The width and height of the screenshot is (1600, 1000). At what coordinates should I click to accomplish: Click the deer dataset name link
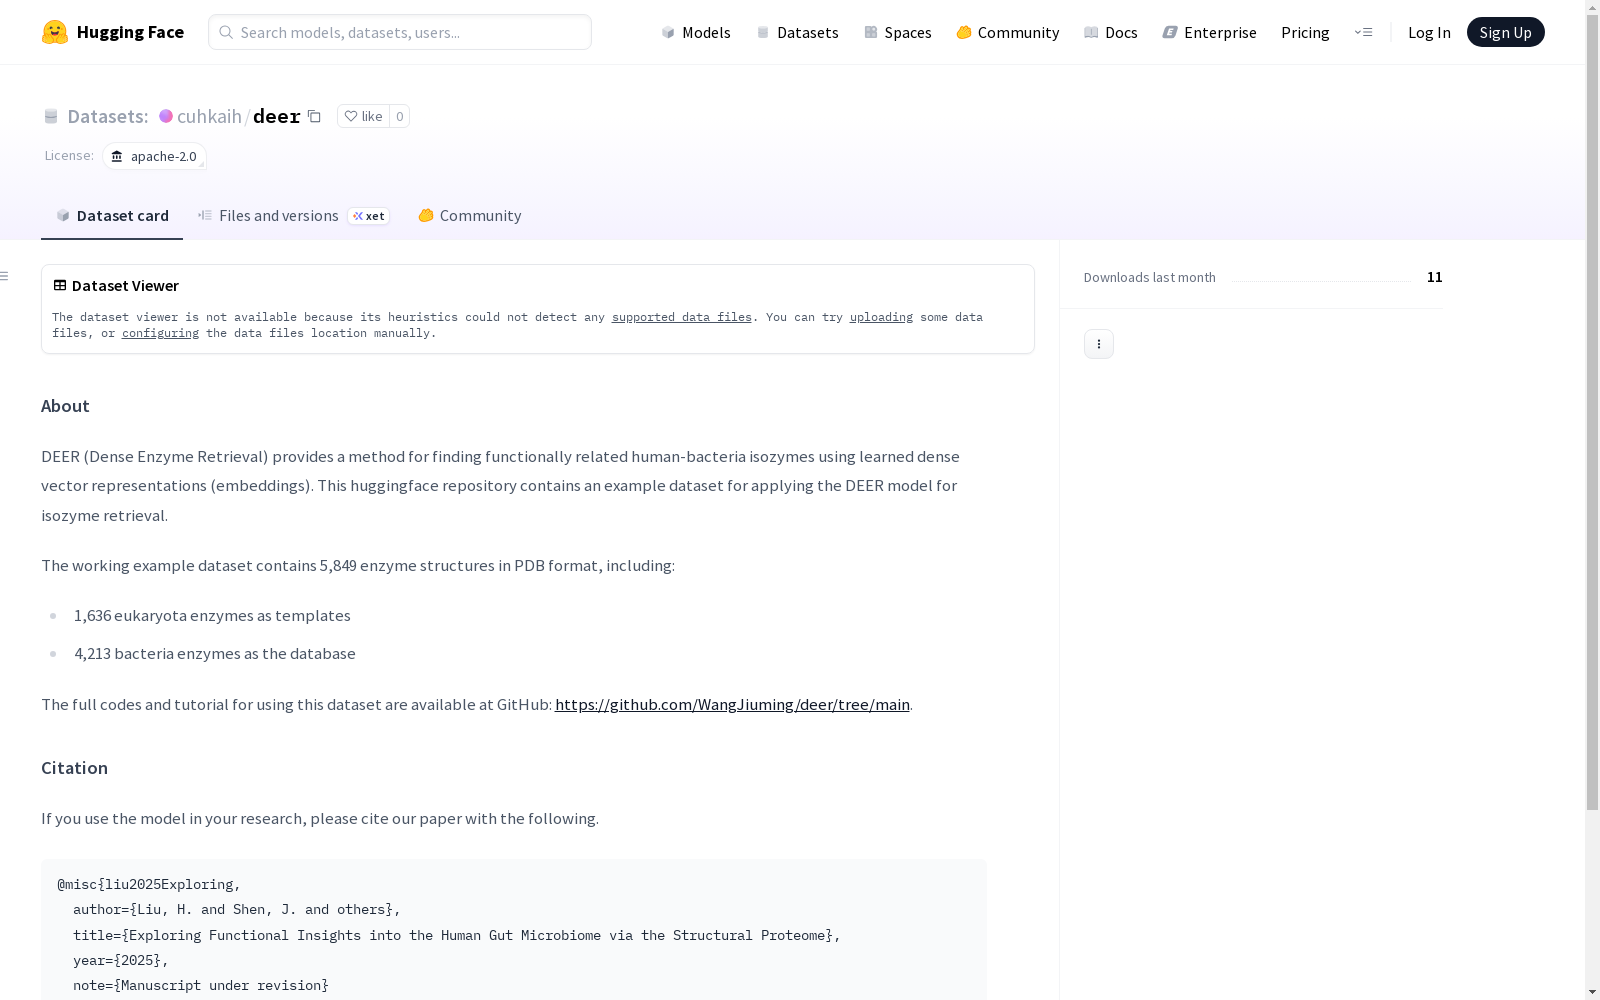coord(277,116)
